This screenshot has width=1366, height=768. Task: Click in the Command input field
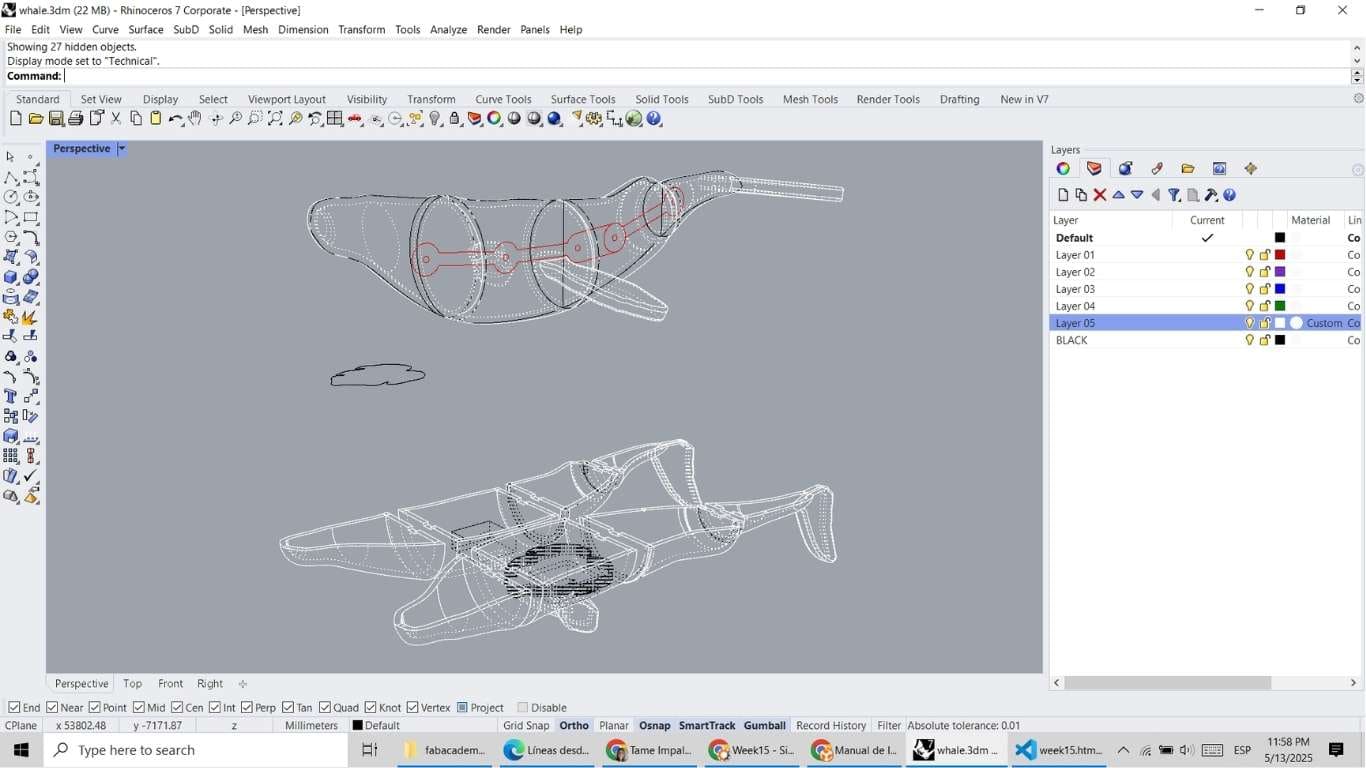pyautogui.click(x=706, y=76)
